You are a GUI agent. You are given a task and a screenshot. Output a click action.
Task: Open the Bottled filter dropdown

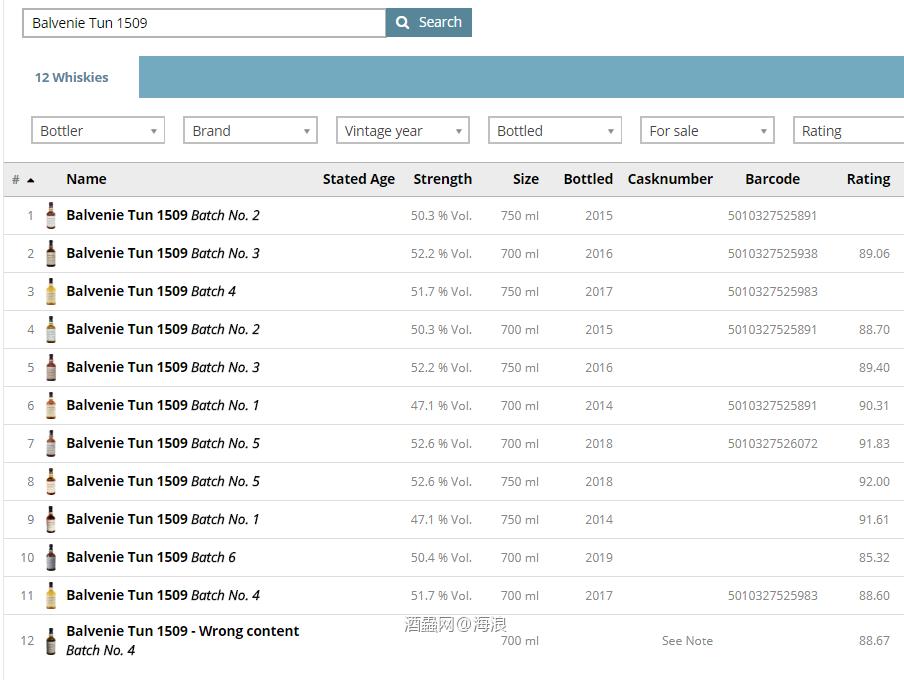pyautogui.click(x=555, y=130)
